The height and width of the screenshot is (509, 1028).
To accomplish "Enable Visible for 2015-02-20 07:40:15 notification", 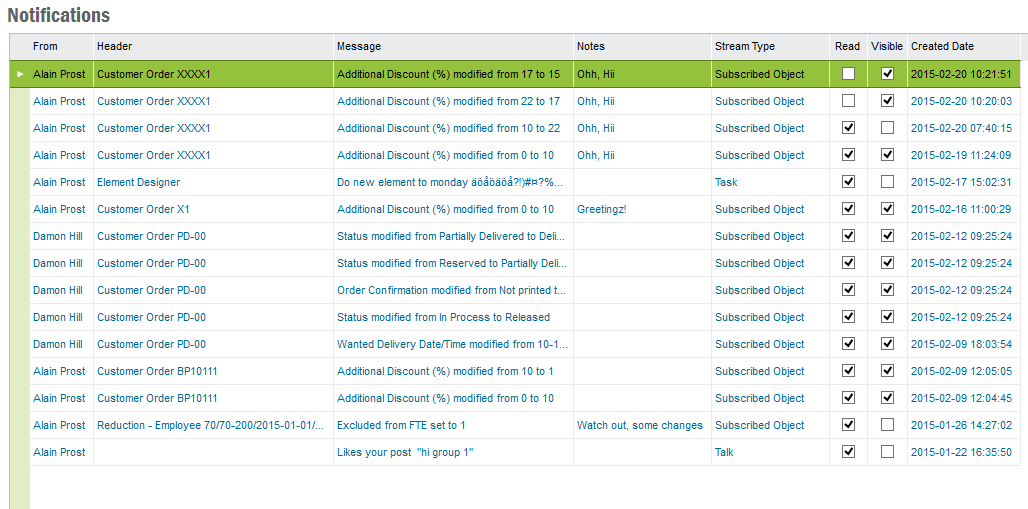I will (887, 128).
